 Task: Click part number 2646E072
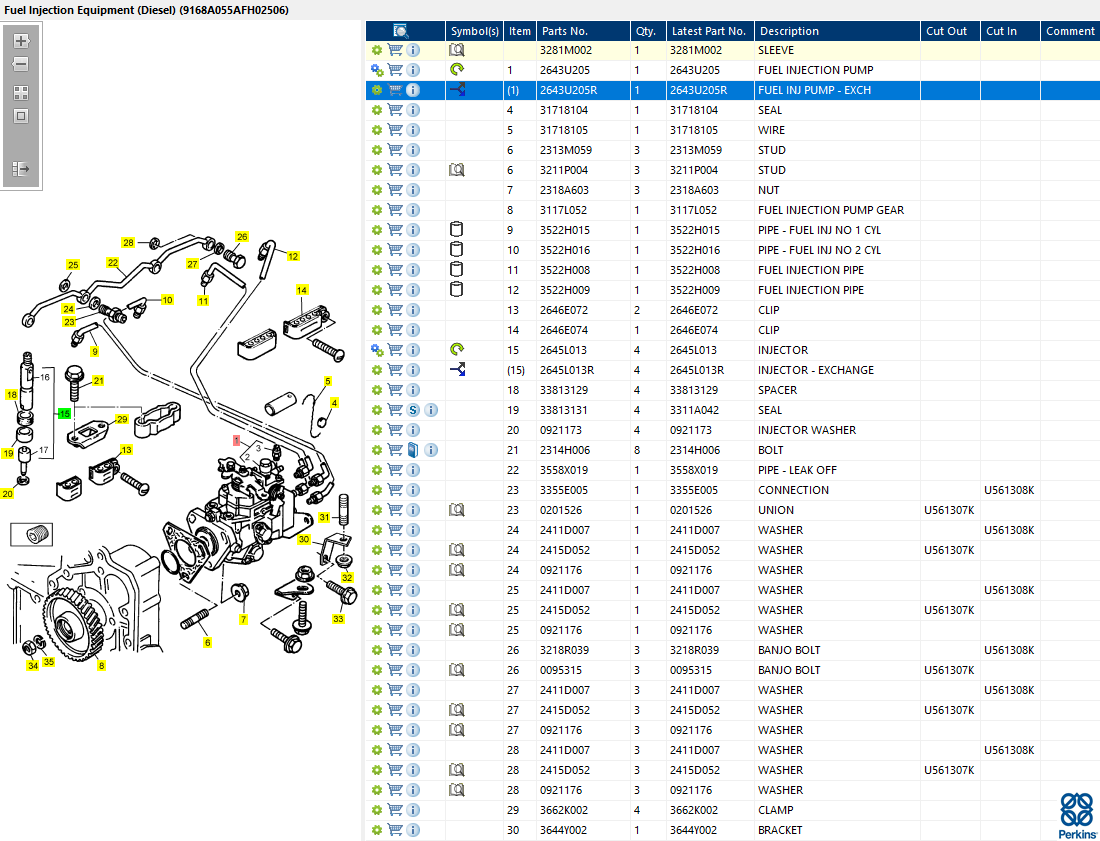[564, 310]
